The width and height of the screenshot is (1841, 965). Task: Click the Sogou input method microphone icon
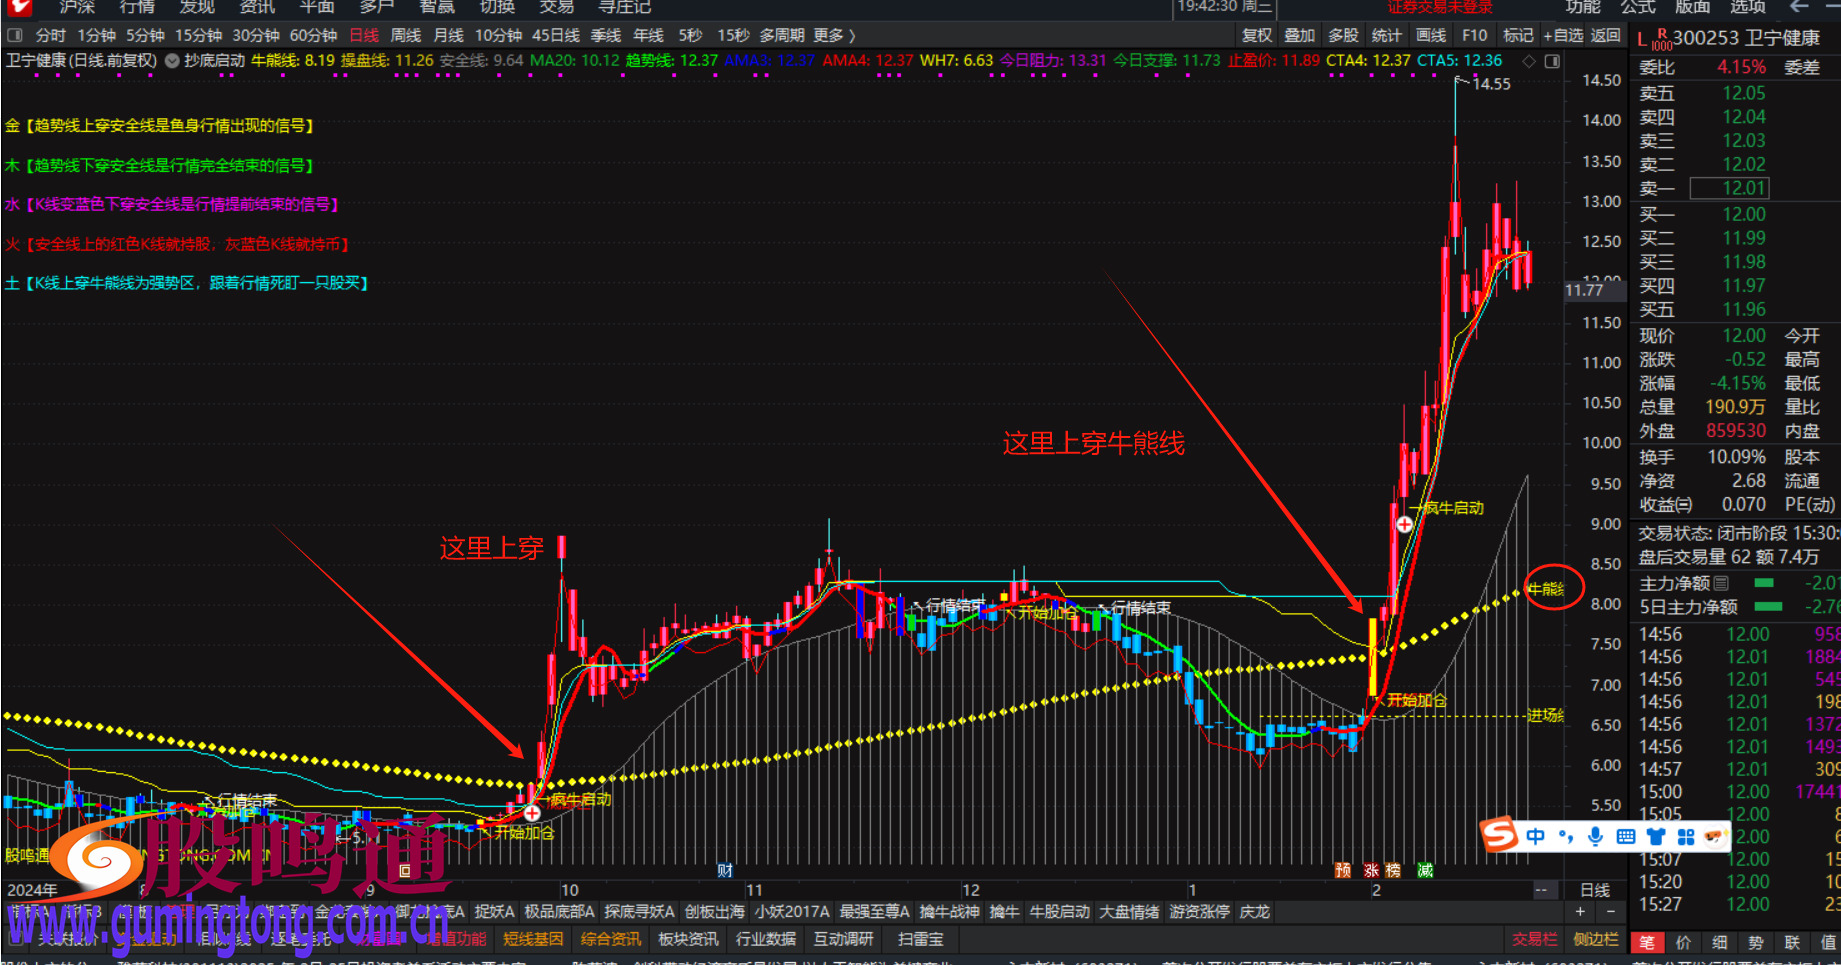(1596, 836)
